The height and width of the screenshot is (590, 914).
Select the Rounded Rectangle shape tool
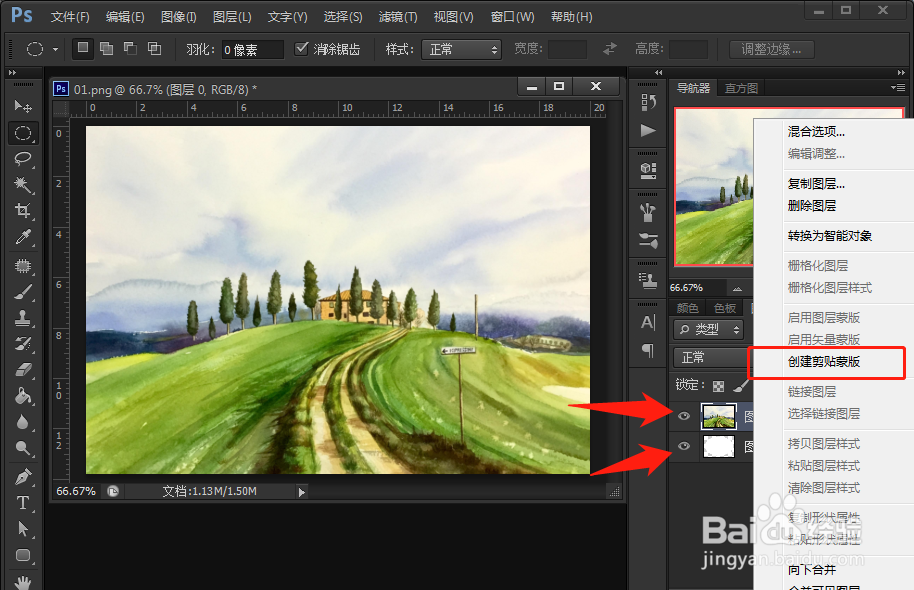tap(23, 554)
